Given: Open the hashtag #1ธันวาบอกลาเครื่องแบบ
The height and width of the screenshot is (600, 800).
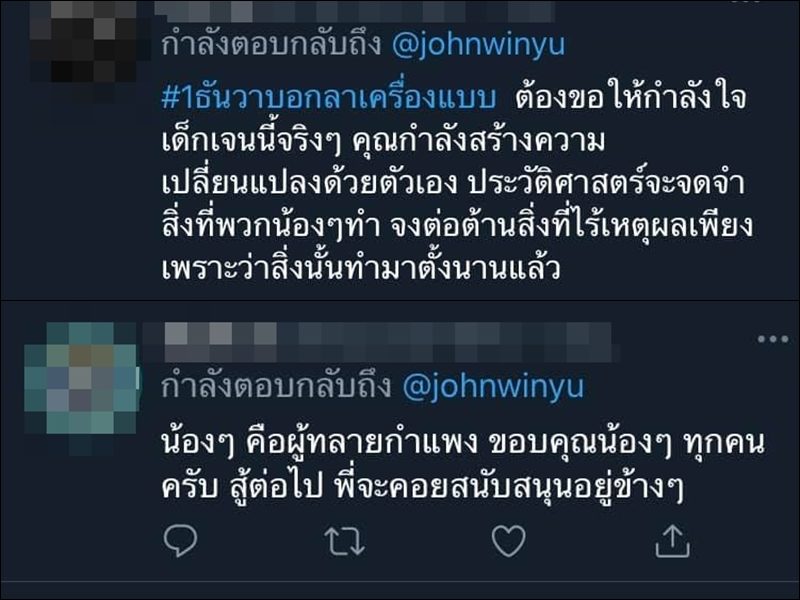Looking at the screenshot, I should 329,97.
